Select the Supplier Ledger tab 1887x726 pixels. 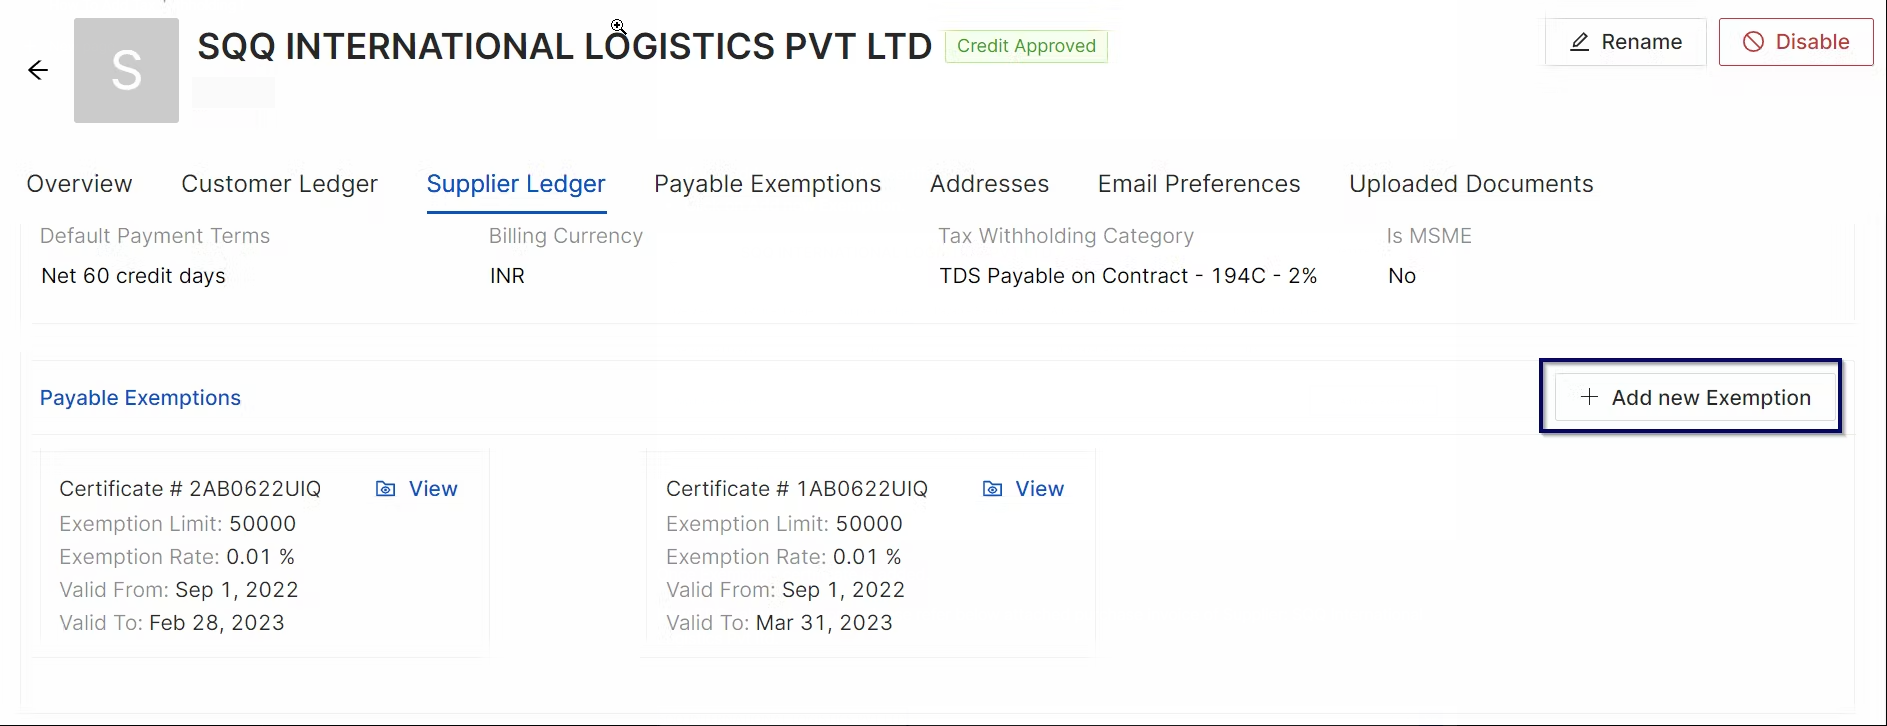tap(516, 184)
